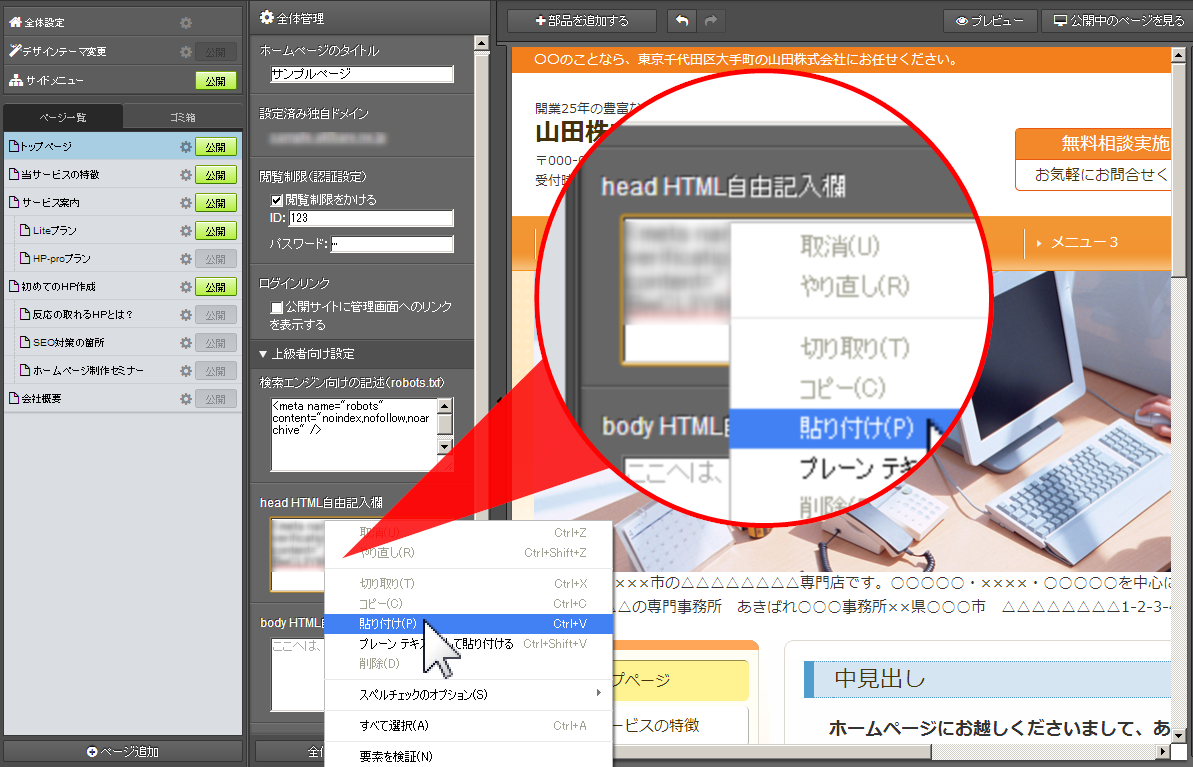Publish the ホームページ制作セミナー page

pos(216,371)
